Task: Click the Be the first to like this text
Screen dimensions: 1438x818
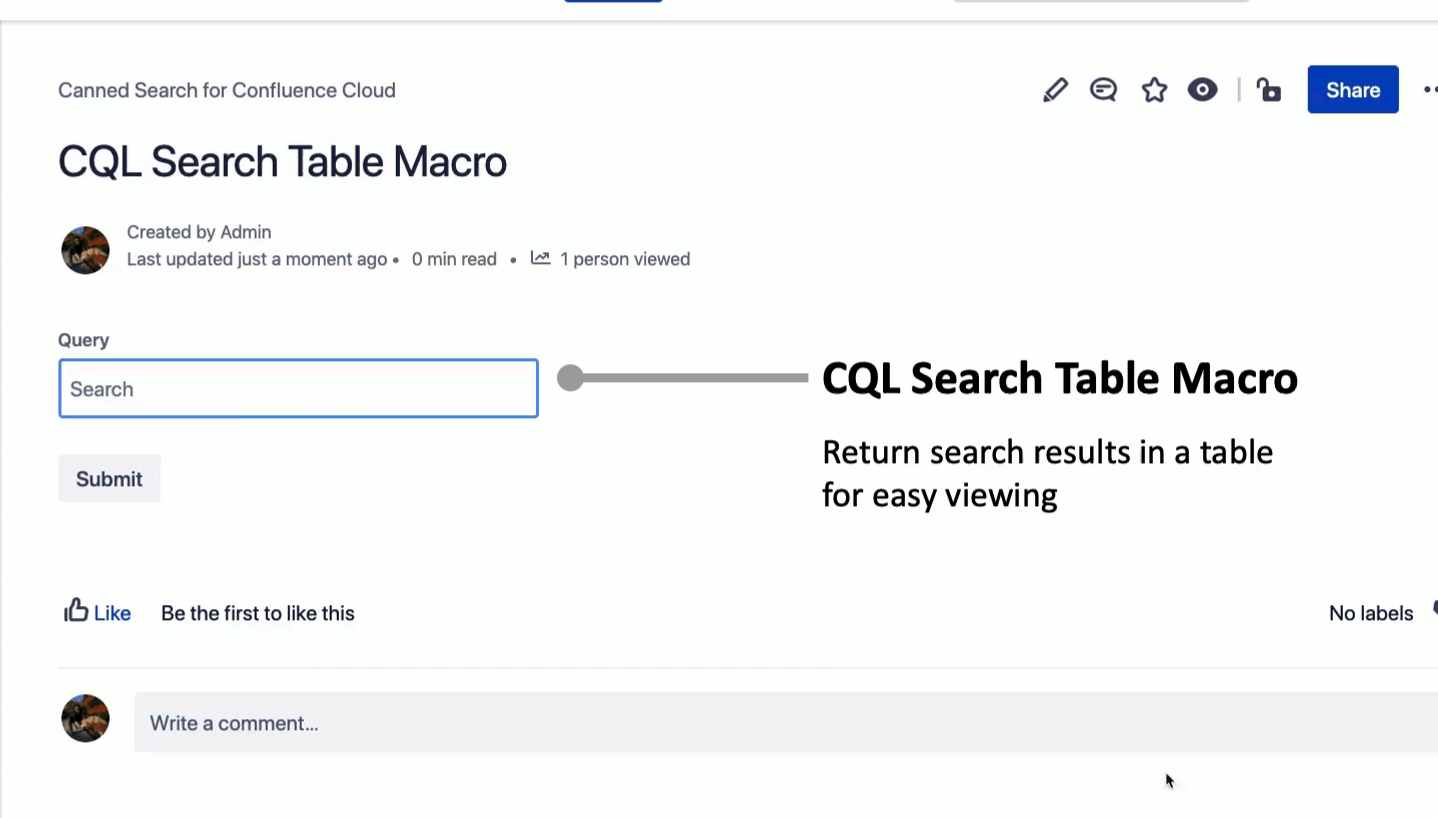Action: coord(258,613)
